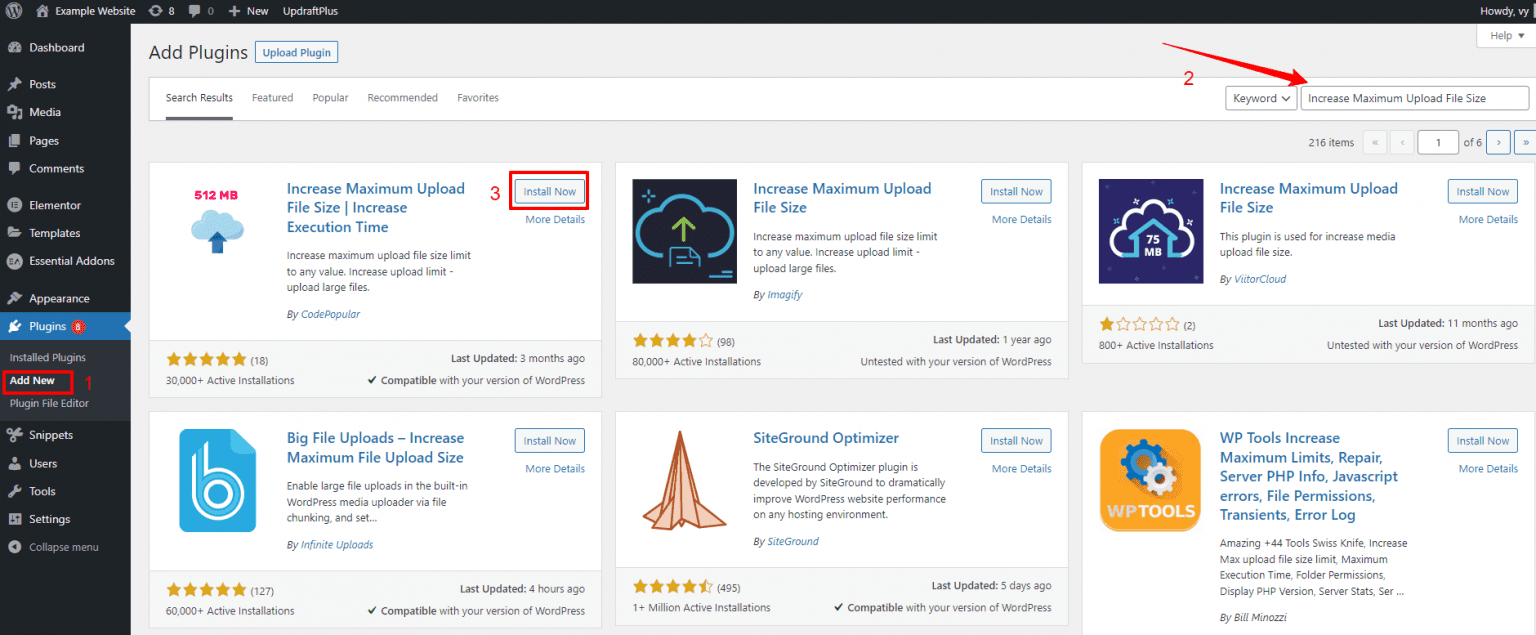Viewport: 1536px width, 635px height.
Task: Open Imagify author link
Action: pos(784,295)
